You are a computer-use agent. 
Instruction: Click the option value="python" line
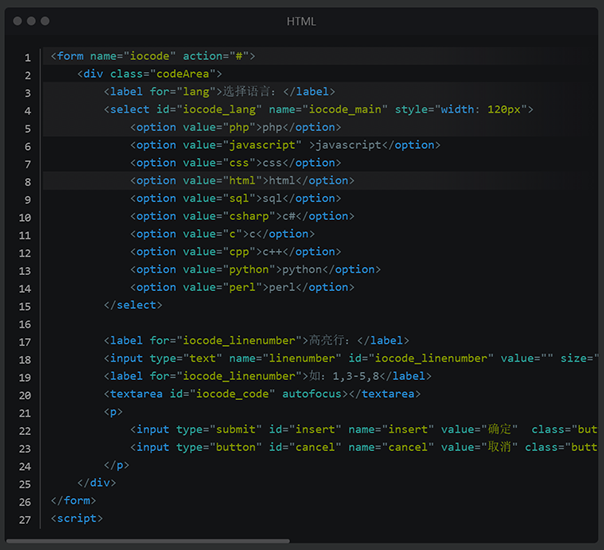point(256,269)
